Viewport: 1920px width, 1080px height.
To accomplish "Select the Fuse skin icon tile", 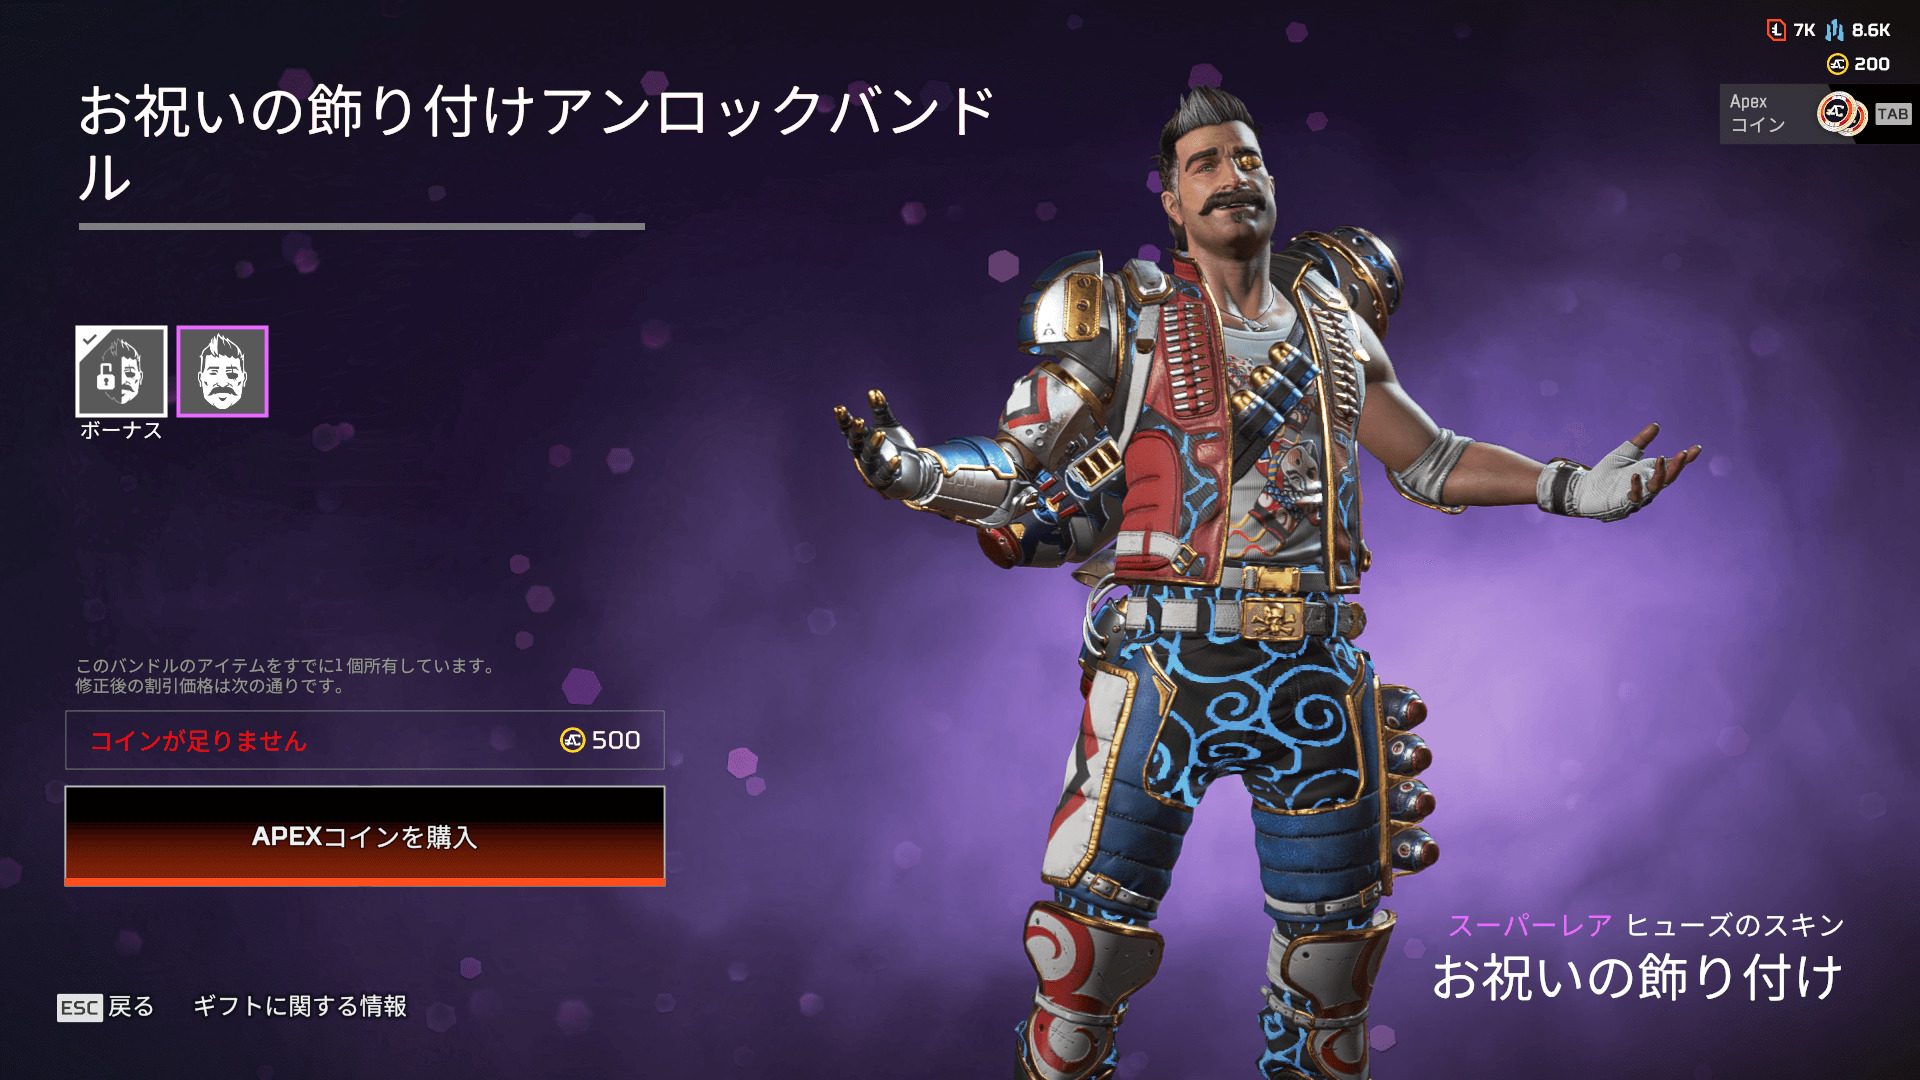I will pos(222,371).
